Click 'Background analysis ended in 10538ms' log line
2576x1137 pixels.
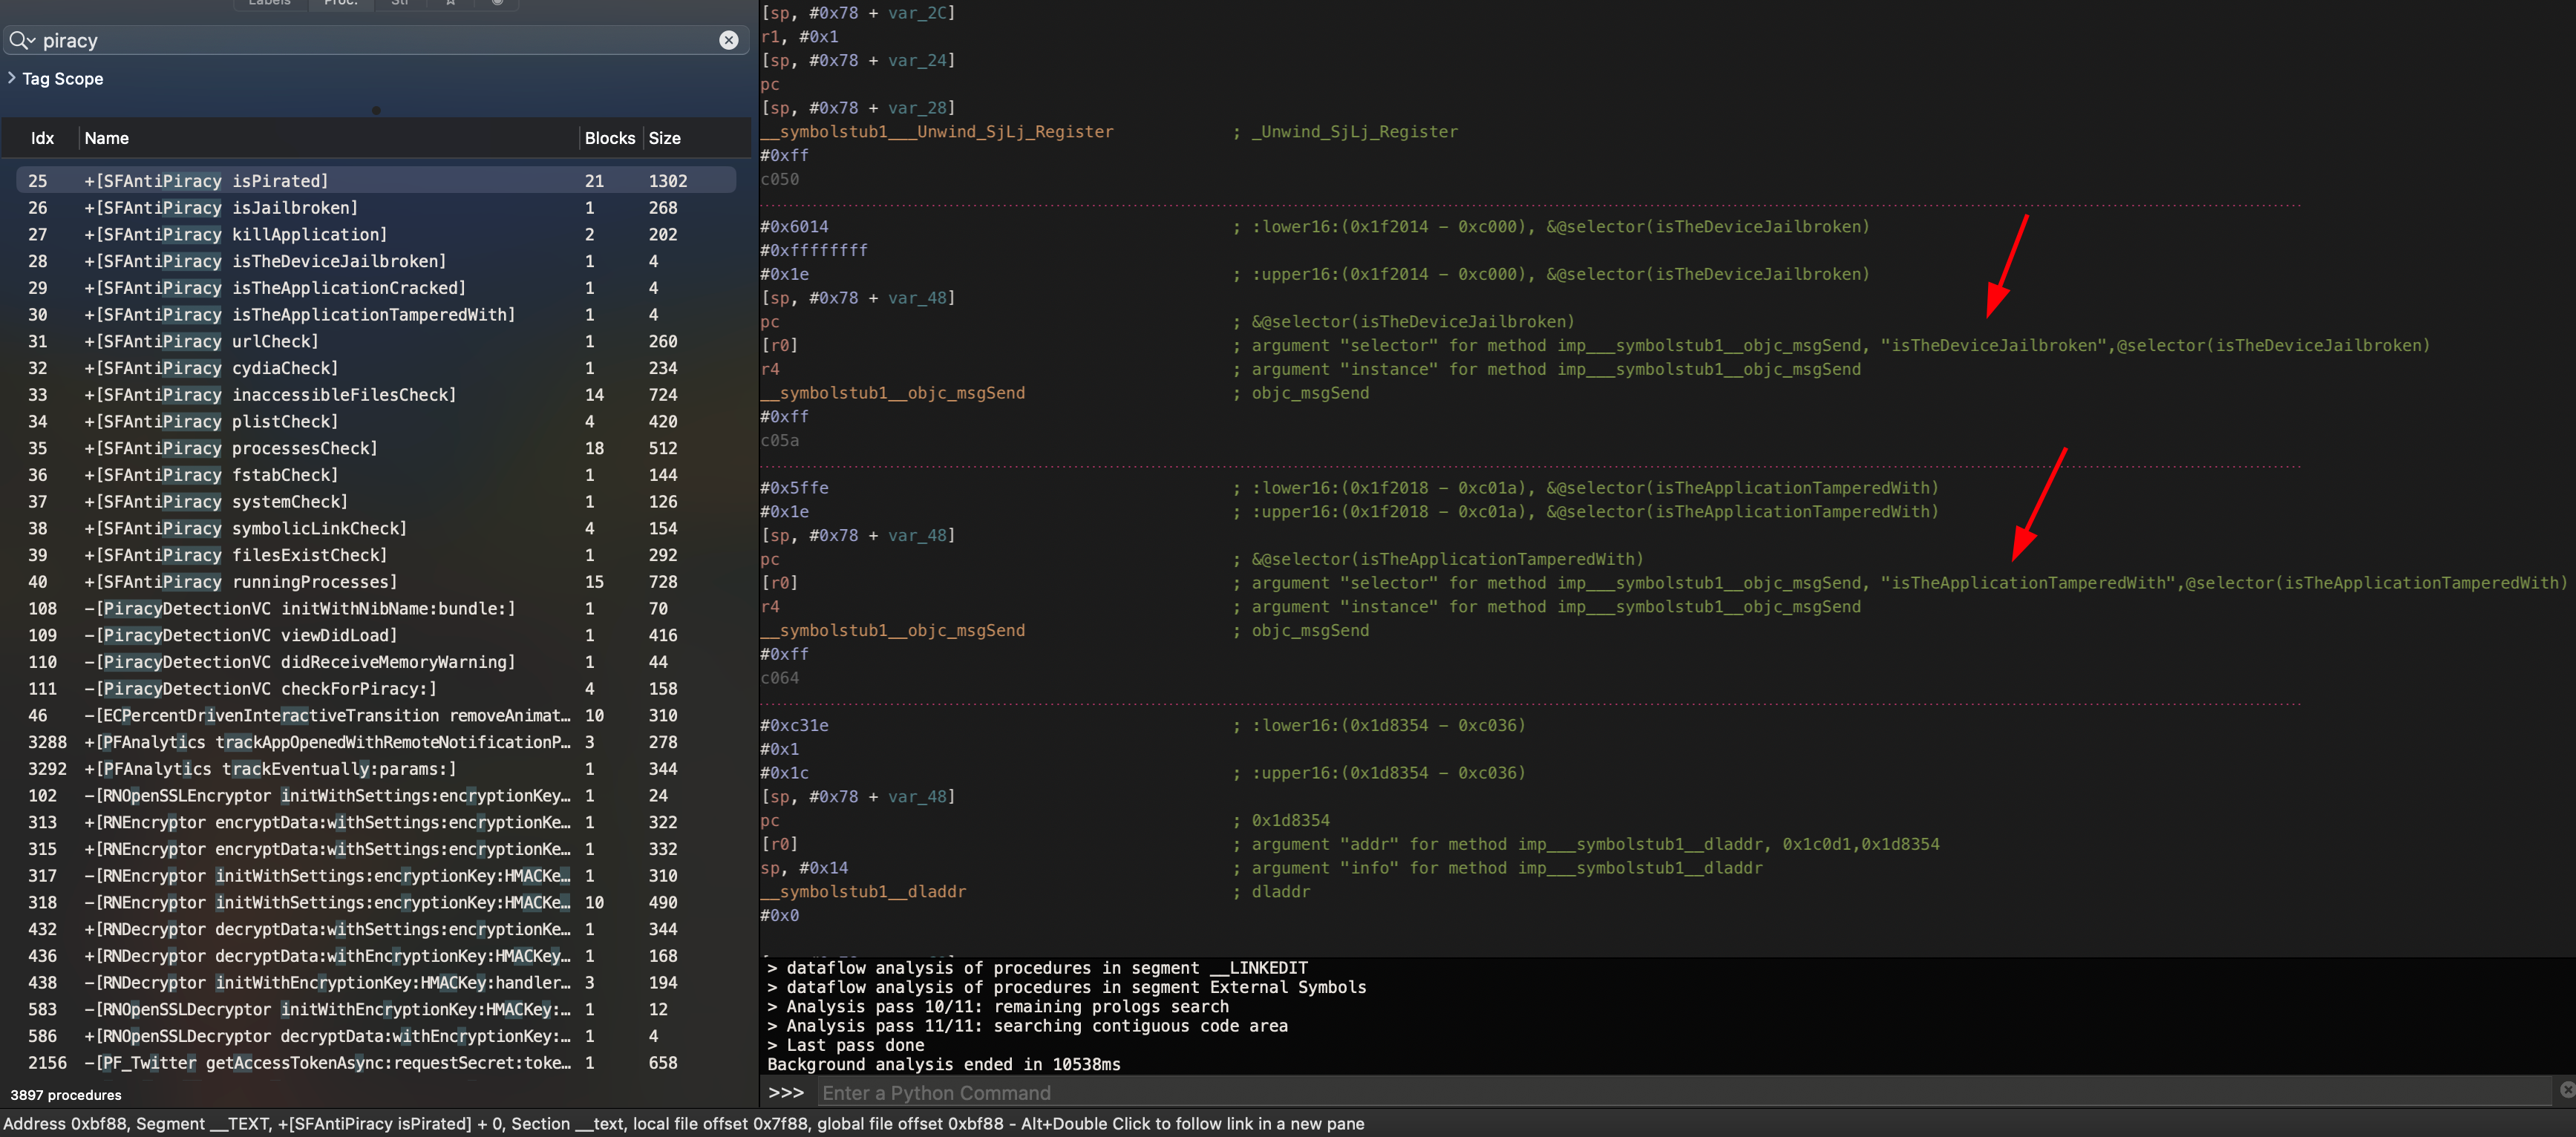point(943,1064)
